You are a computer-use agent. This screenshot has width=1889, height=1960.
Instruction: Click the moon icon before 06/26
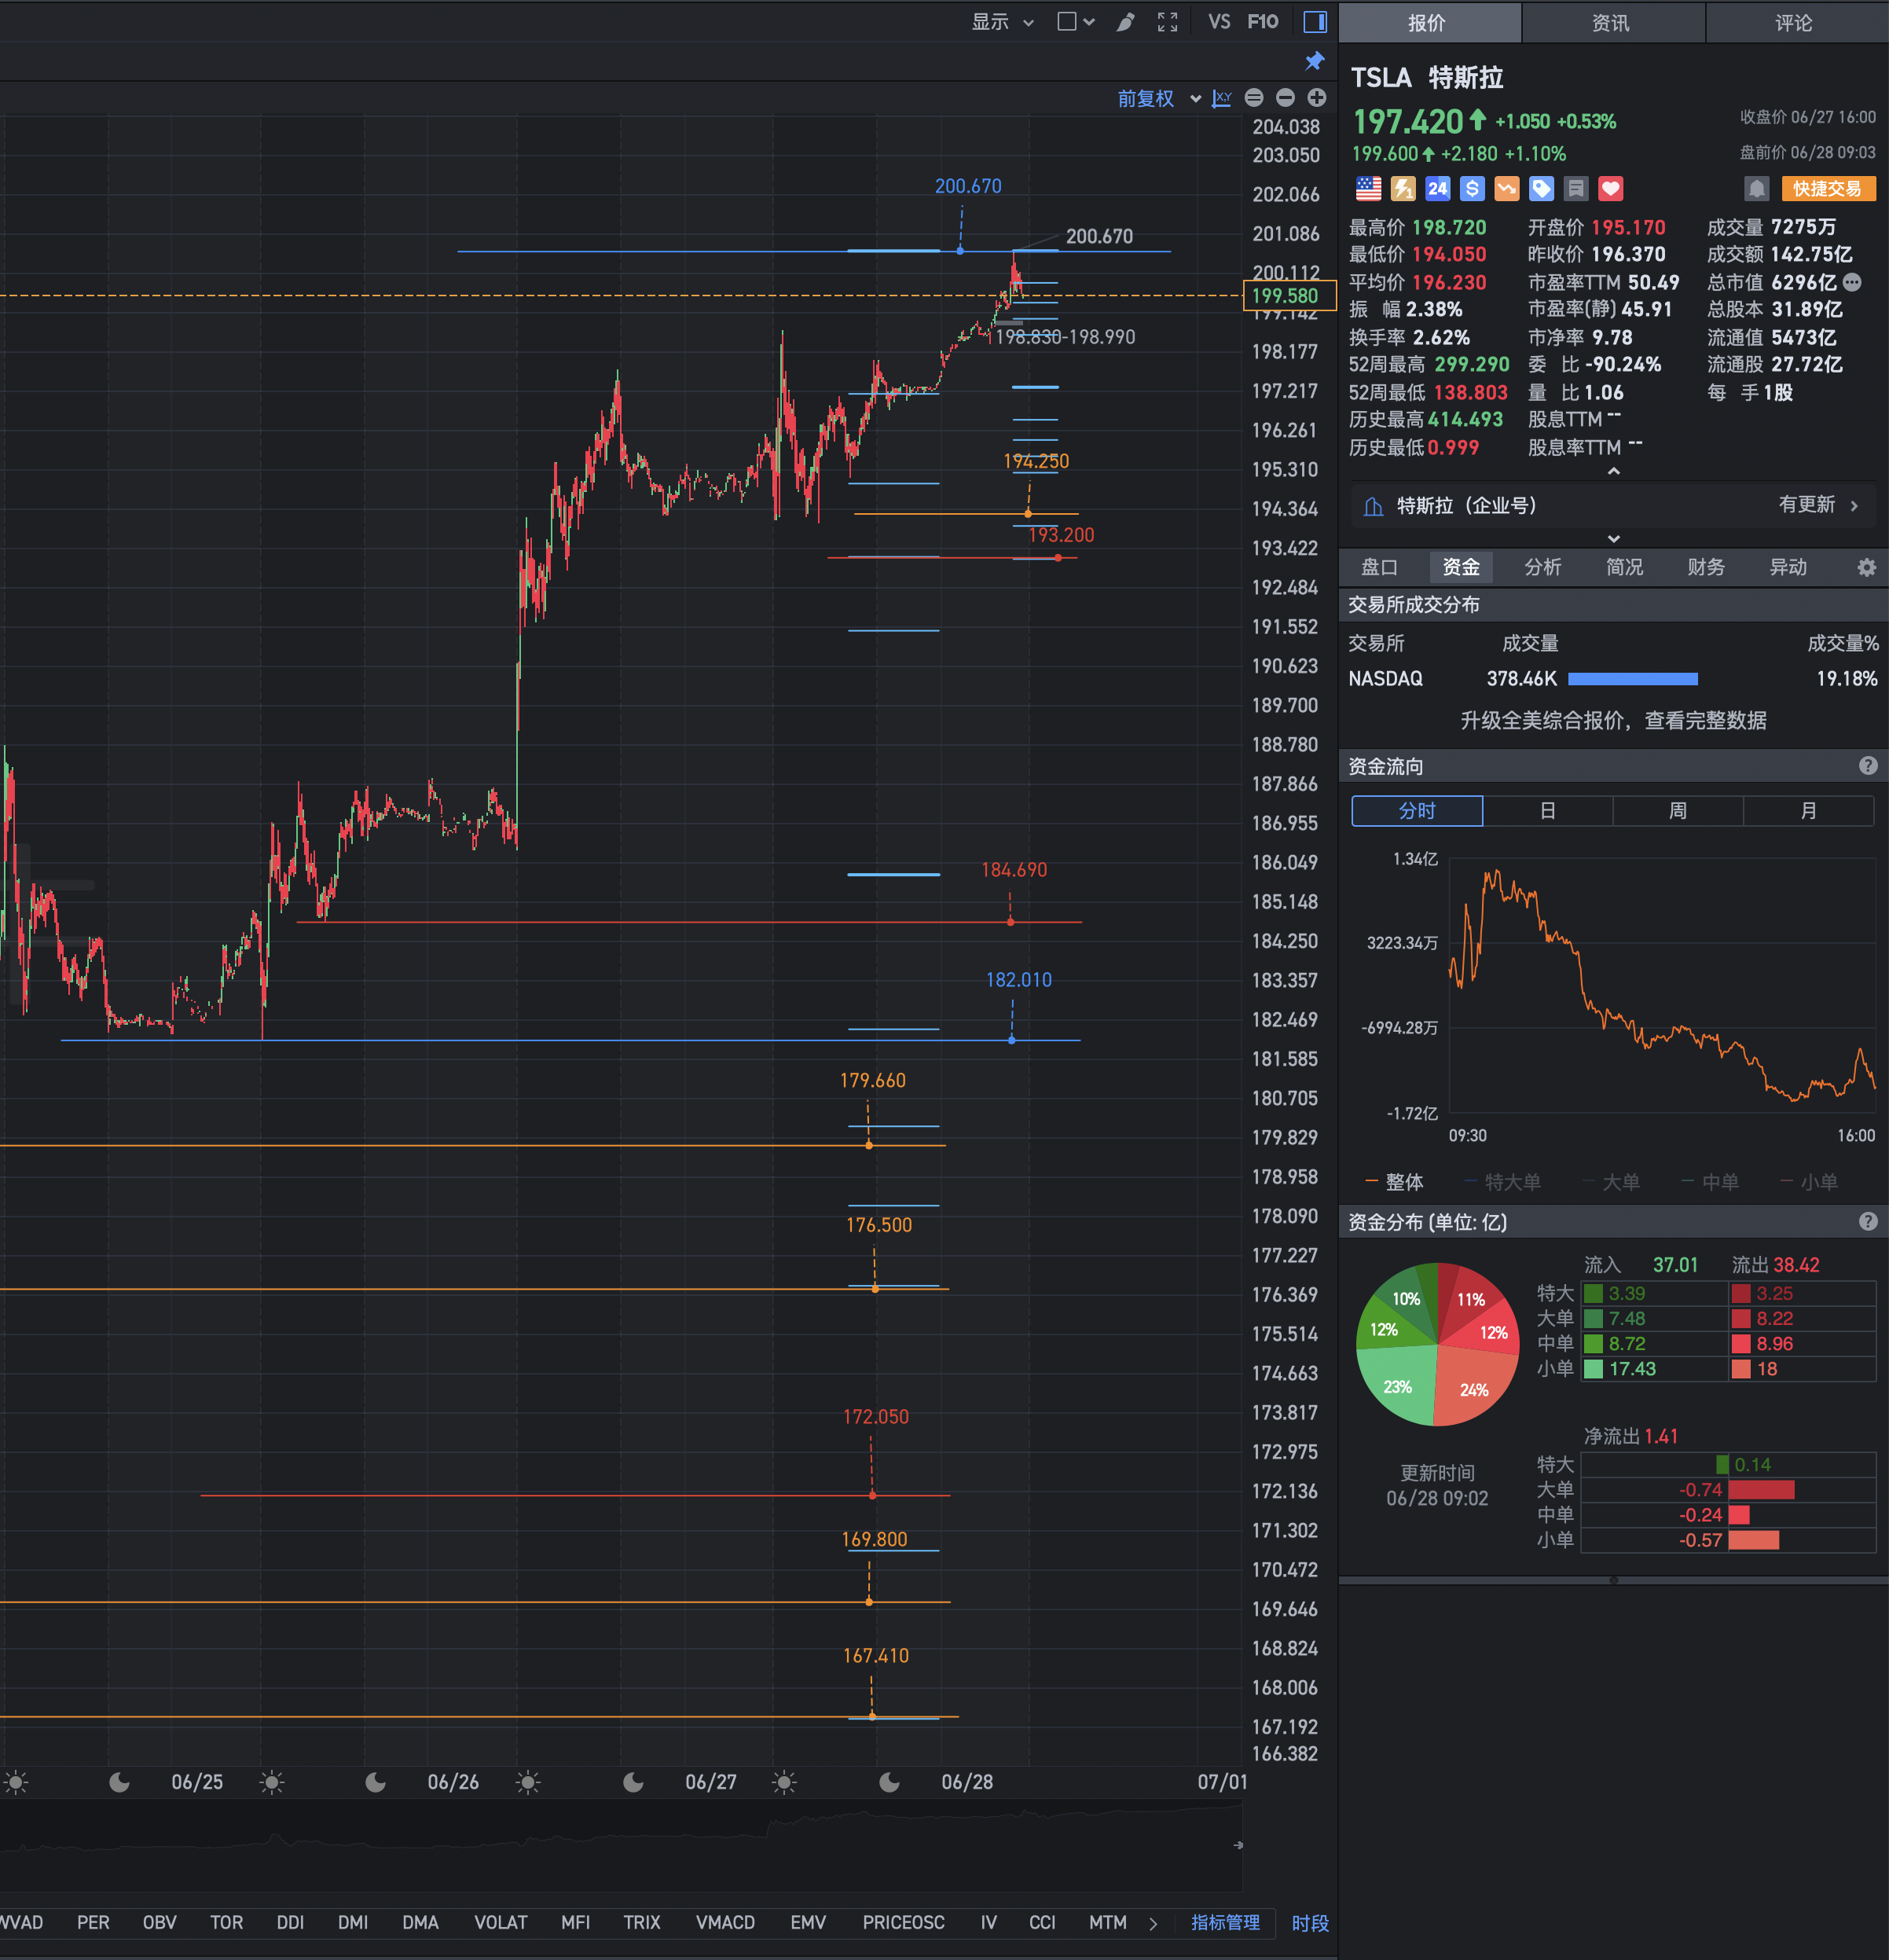(376, 1783)
